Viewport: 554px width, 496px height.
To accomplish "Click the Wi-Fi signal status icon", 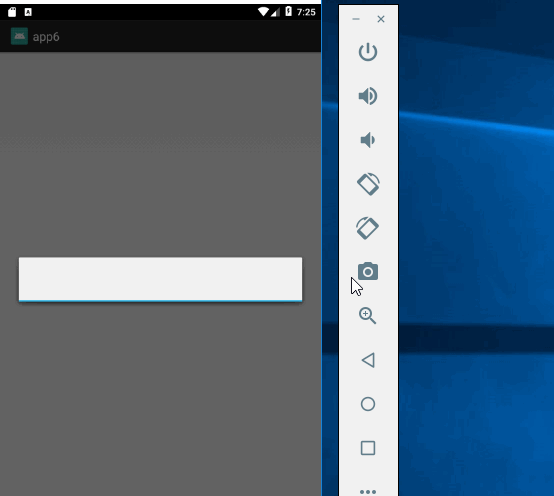I will [x=263, y=12].
